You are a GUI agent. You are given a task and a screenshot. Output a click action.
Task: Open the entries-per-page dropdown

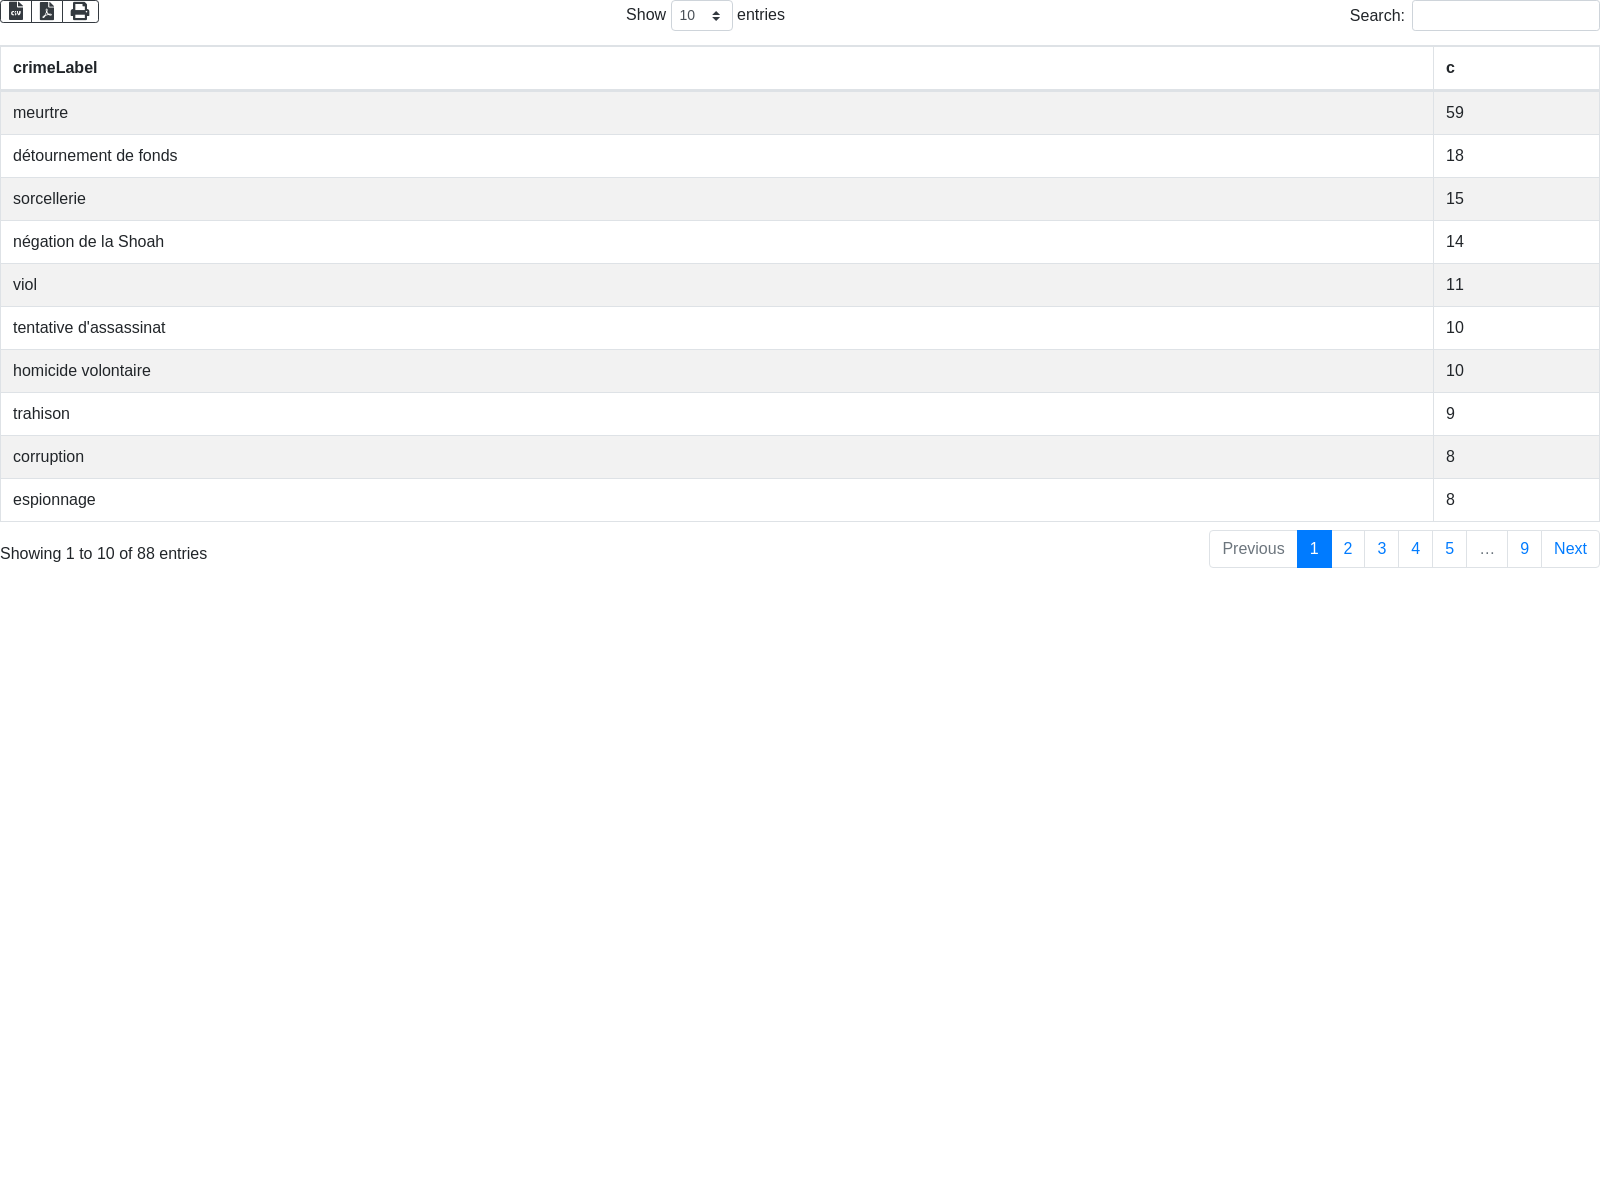tap(701, 16)
